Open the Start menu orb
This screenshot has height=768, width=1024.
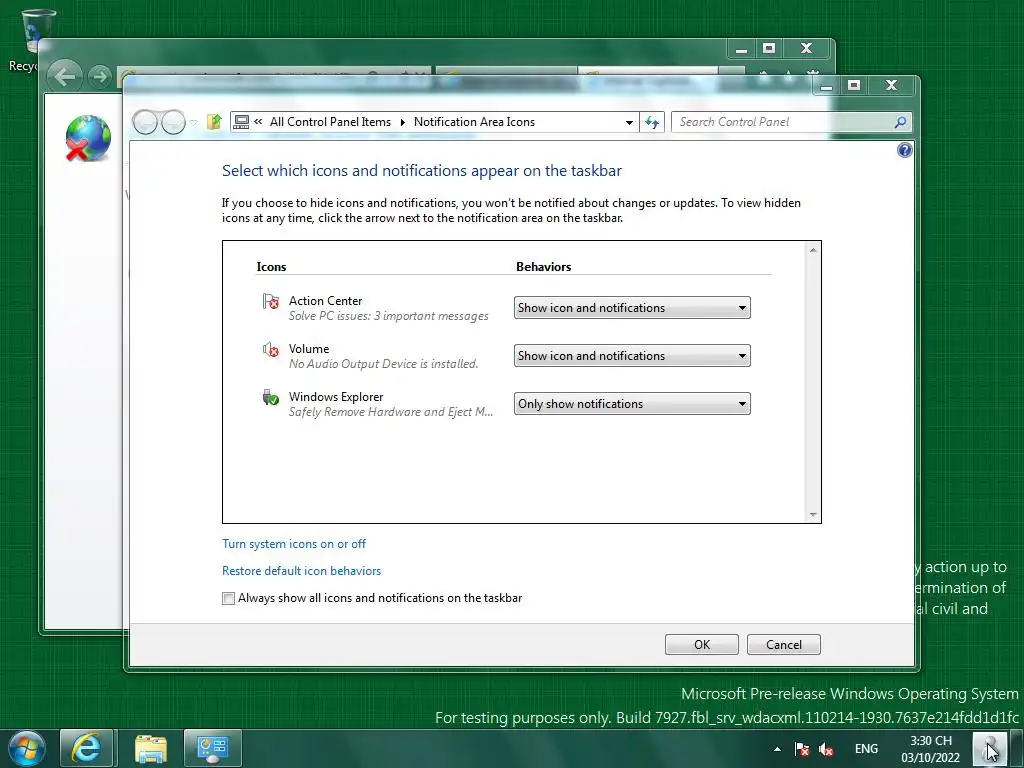pos(26,748)
